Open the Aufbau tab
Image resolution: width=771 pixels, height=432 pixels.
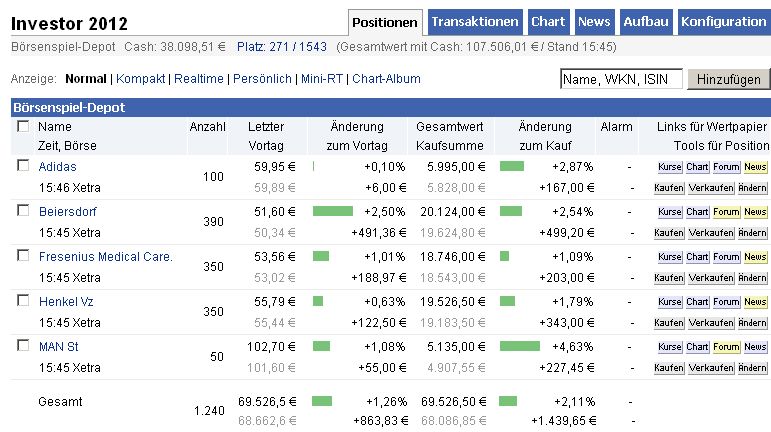tap(646, 22)
